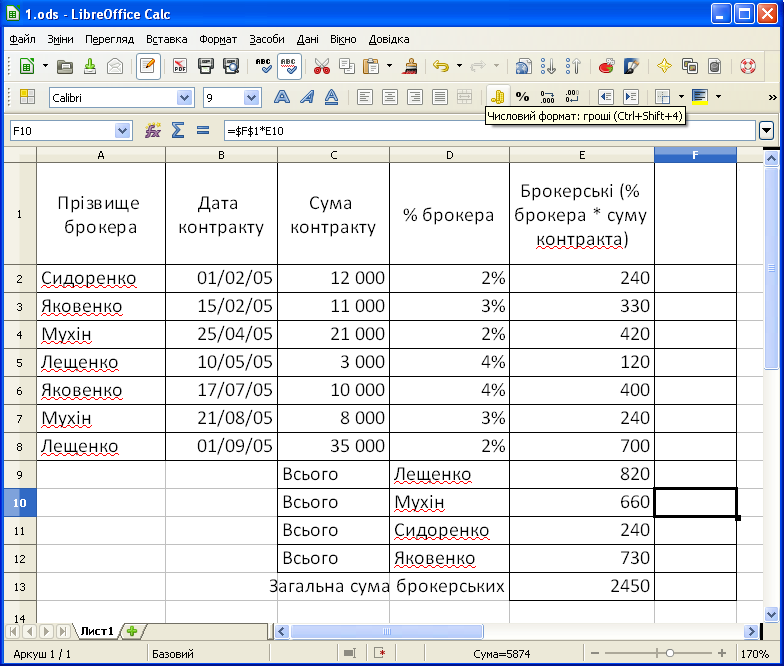Click the Sort Ascending icon
Screen dimensions: 784x666
[x=548, y=66]
